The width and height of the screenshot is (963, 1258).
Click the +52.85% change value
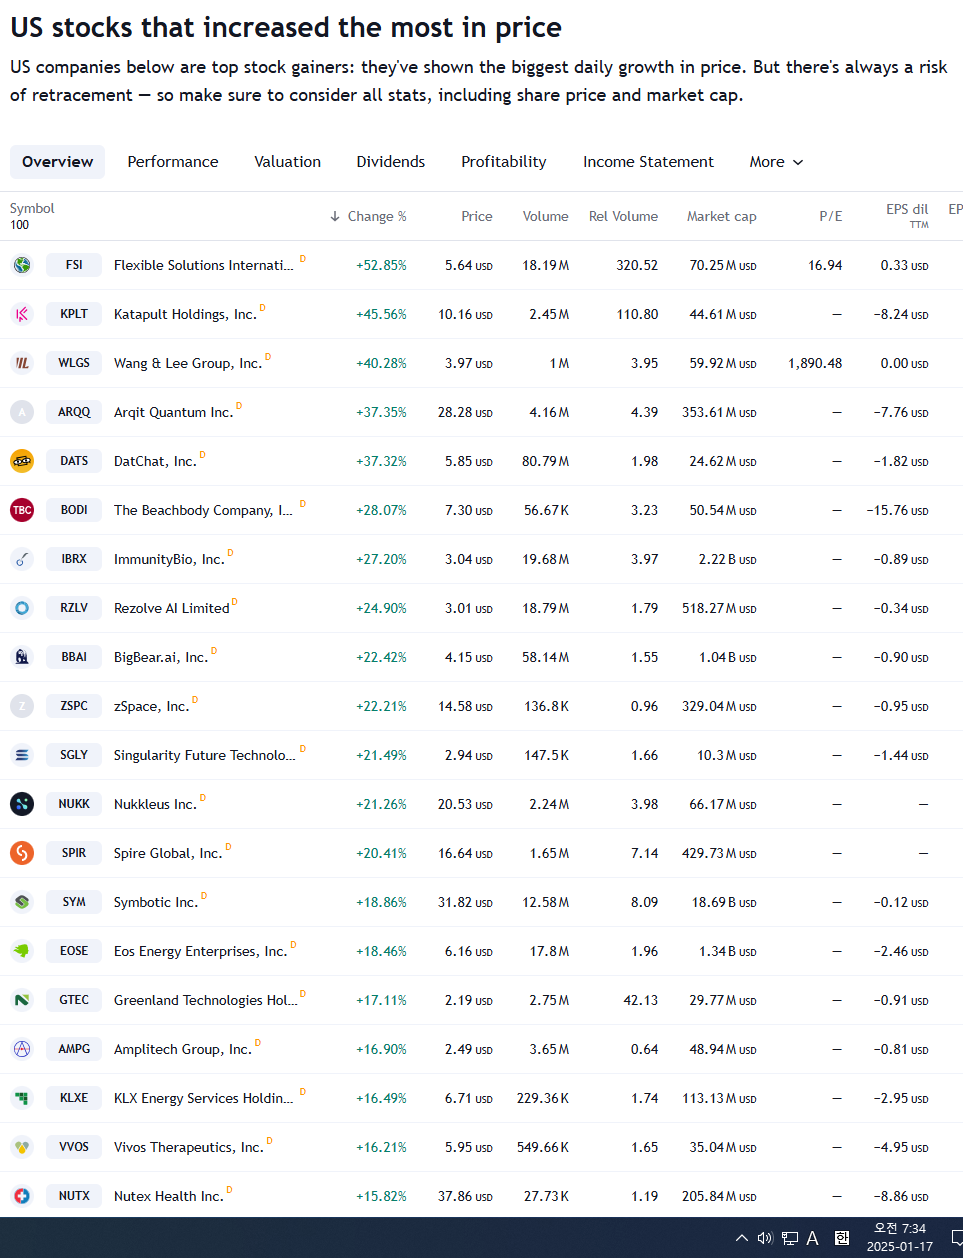381,265
